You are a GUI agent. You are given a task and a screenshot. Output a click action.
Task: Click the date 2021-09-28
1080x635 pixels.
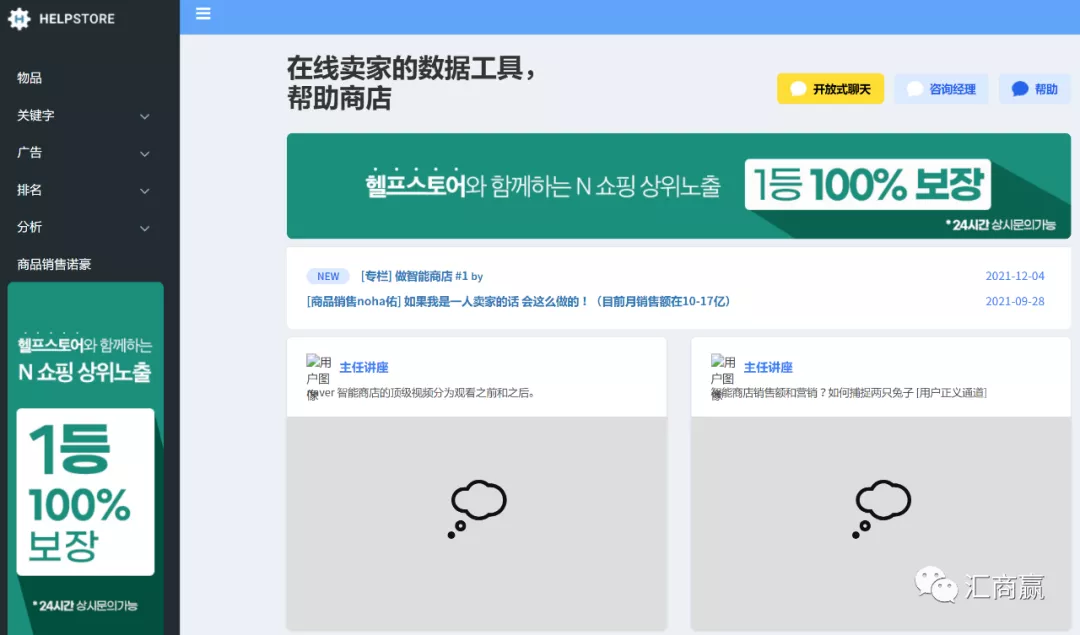(1015, 301)
